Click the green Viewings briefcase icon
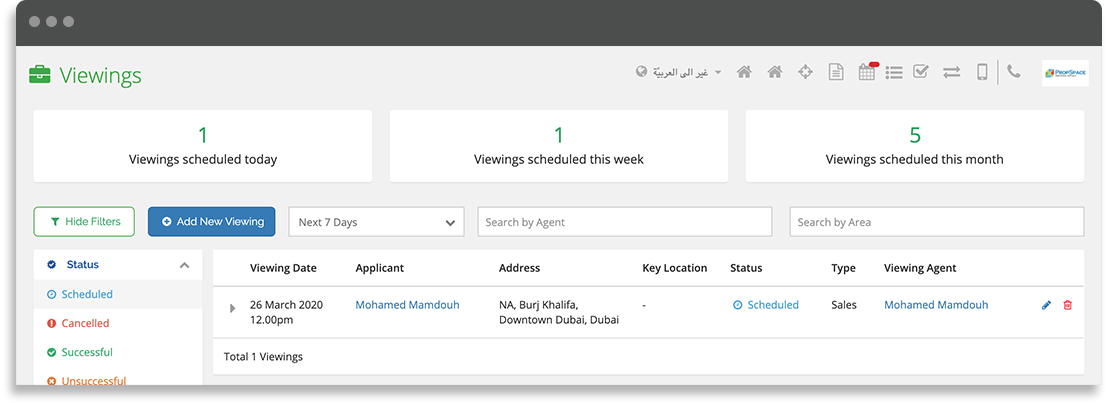The image size is (1118, 403). pos(39,74)
